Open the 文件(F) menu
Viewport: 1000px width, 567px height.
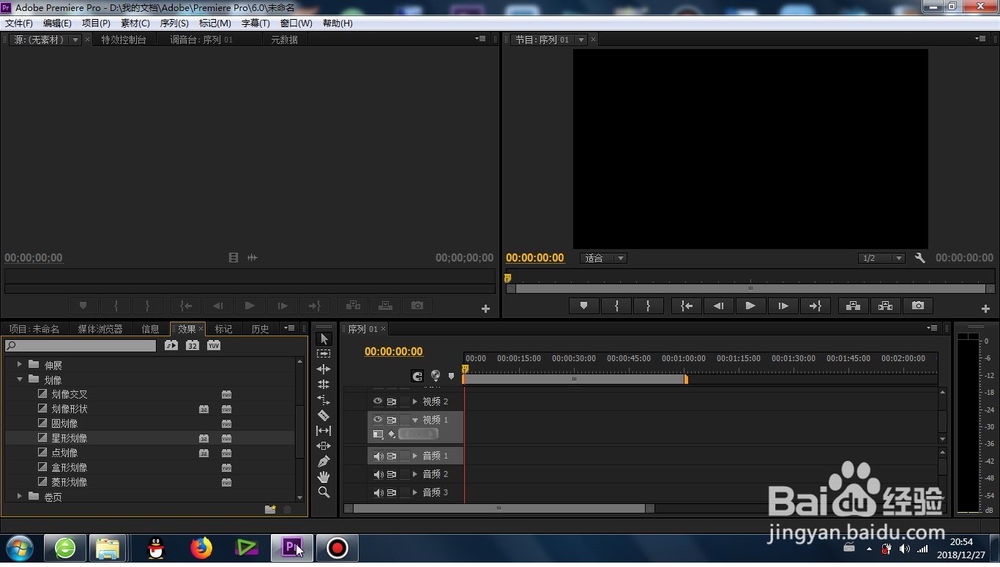18,23
